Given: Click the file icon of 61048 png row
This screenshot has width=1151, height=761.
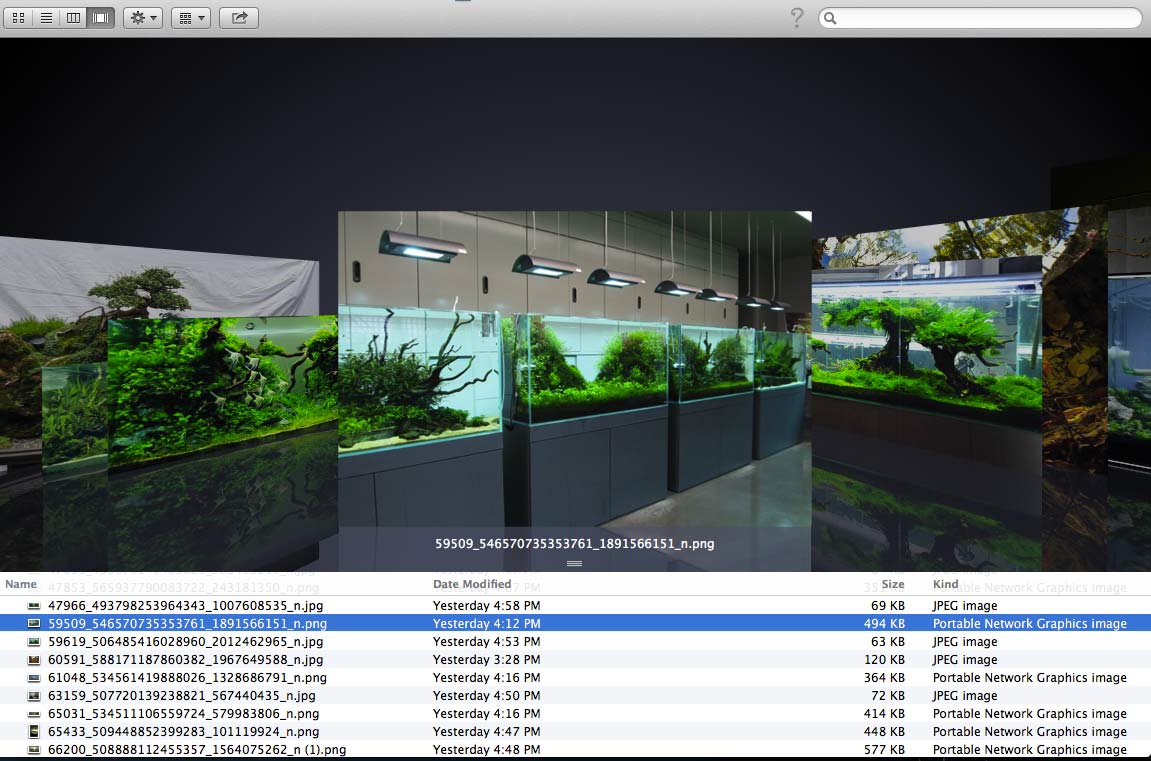Looking at the screenshot, I should click(x=34, y=677).
